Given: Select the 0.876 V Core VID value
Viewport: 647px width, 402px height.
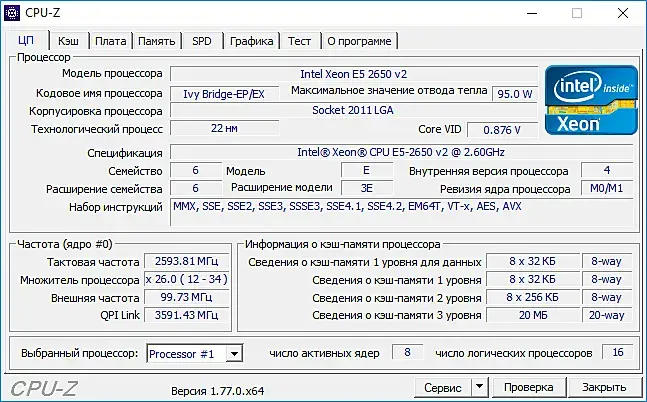Looking at the screenshot, I should tap(502, 130).
